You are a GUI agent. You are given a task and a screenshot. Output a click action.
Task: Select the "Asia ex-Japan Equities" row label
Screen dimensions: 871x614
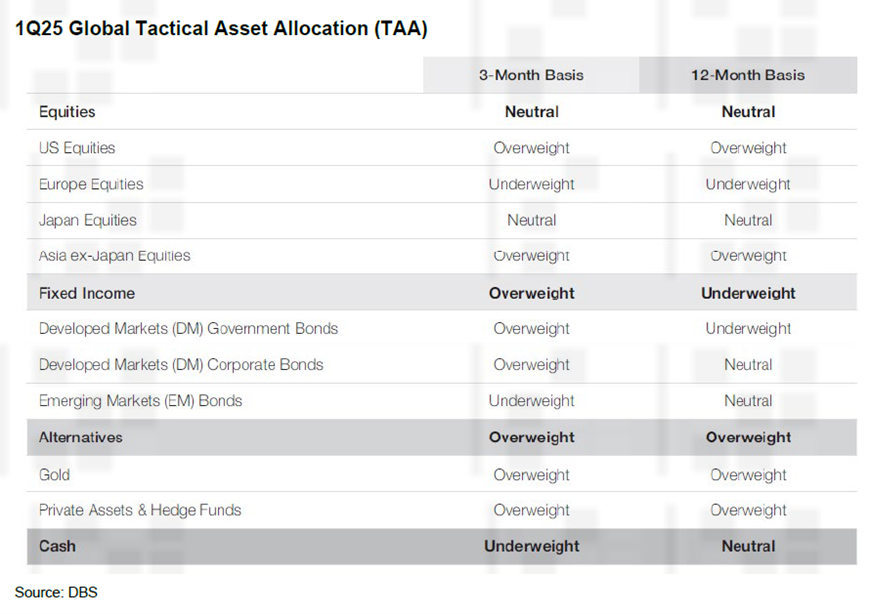[114, 256]
